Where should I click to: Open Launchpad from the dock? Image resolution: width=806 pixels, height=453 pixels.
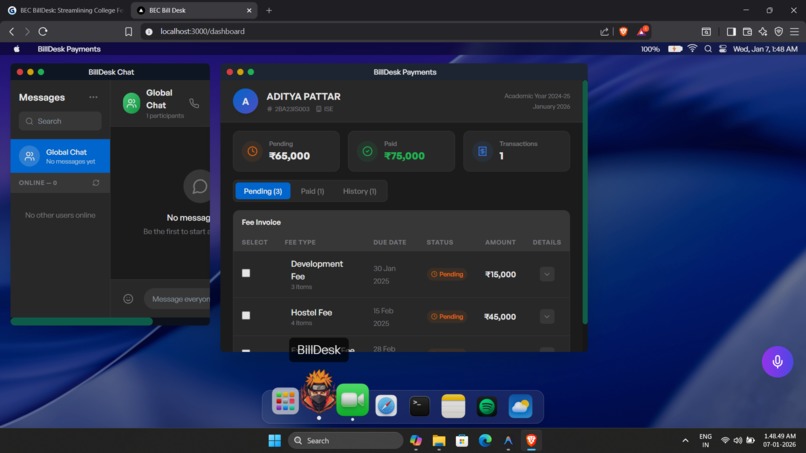[285, 401]
